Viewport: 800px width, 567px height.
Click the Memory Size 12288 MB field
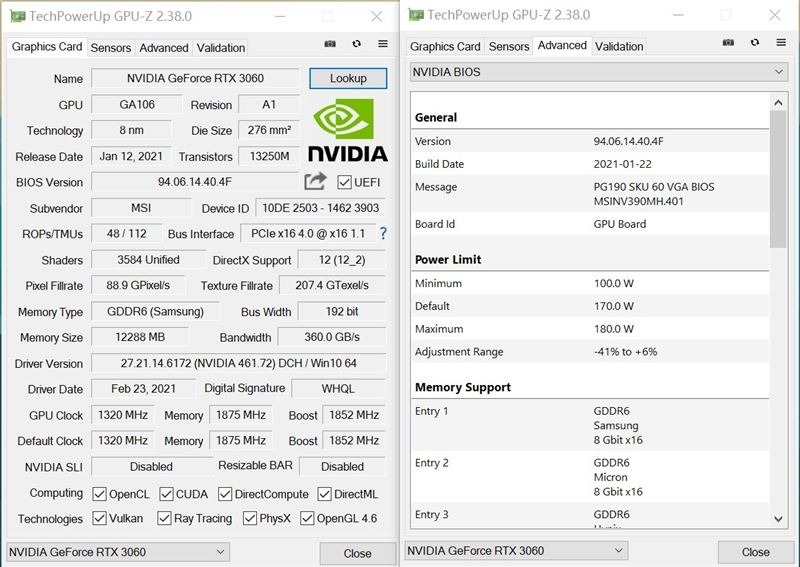(140, 337)
